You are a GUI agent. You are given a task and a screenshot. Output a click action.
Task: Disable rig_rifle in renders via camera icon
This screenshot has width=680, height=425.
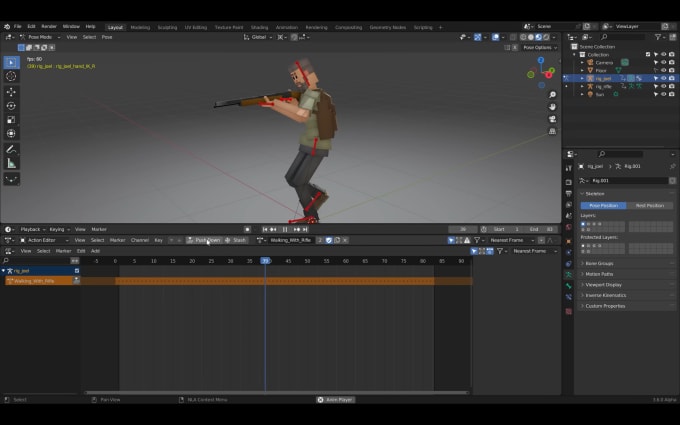(x=672, y=86)
